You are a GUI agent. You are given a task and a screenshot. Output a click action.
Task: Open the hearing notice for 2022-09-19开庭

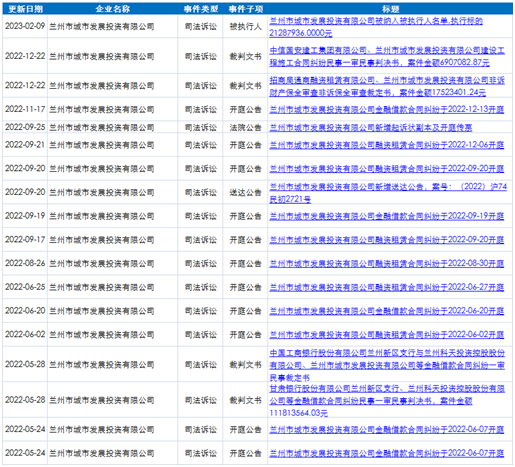click(387, 216)
